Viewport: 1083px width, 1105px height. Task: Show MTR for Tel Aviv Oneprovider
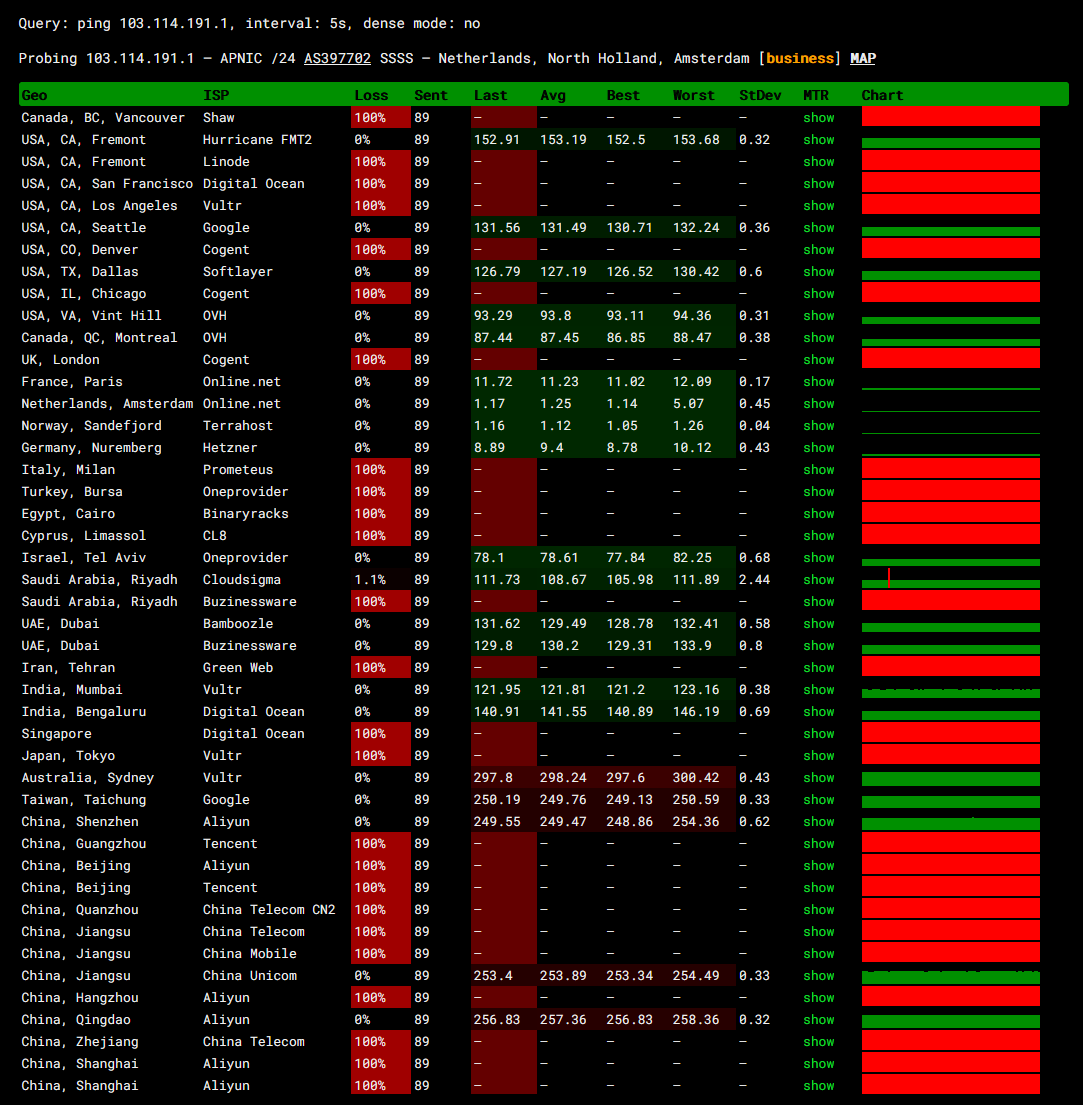pyautogui.click(x=818, y=557)
